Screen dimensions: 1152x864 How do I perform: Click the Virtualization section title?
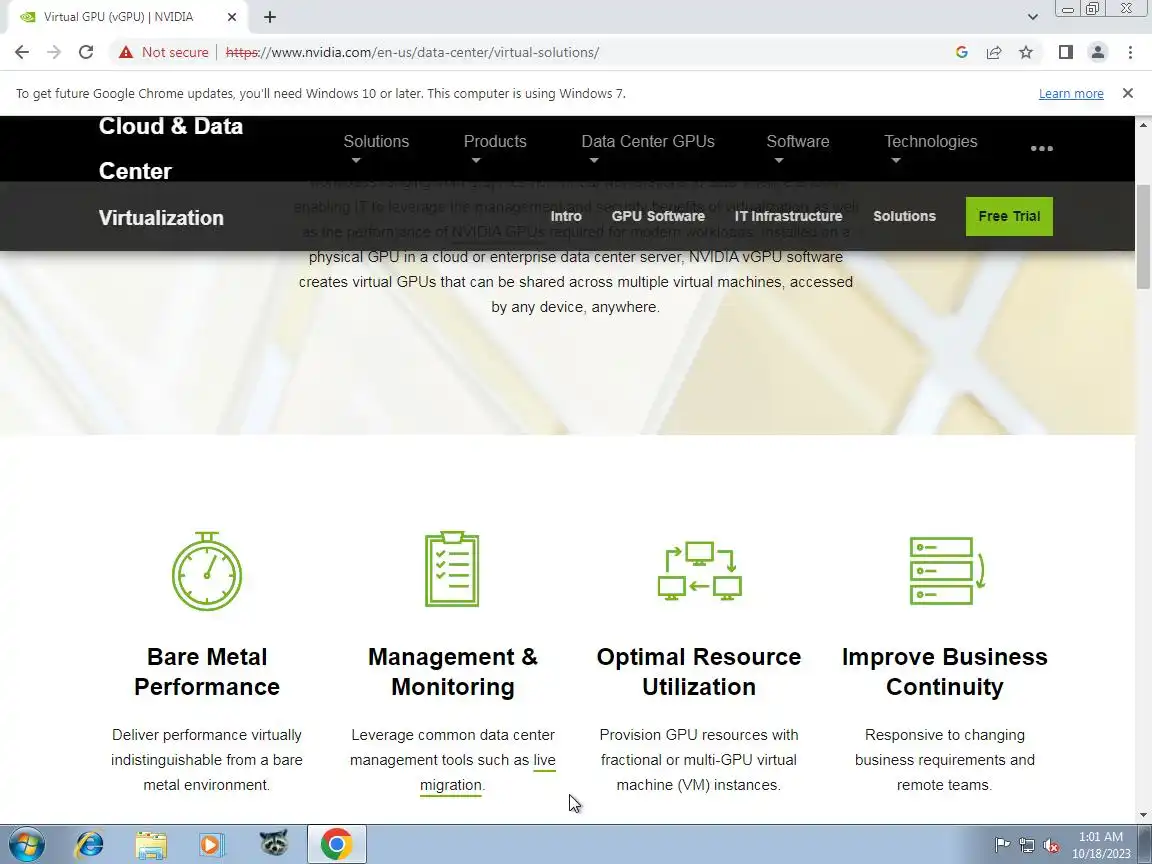(161, 217)
